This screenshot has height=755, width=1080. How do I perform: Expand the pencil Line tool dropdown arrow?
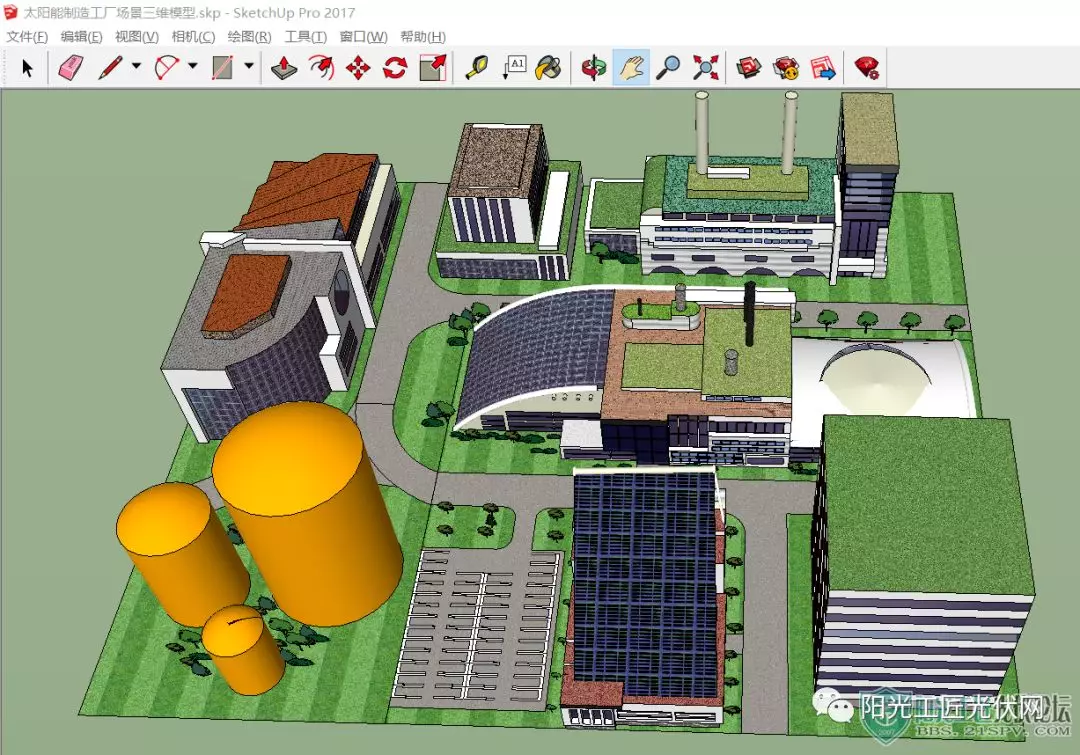136,66
